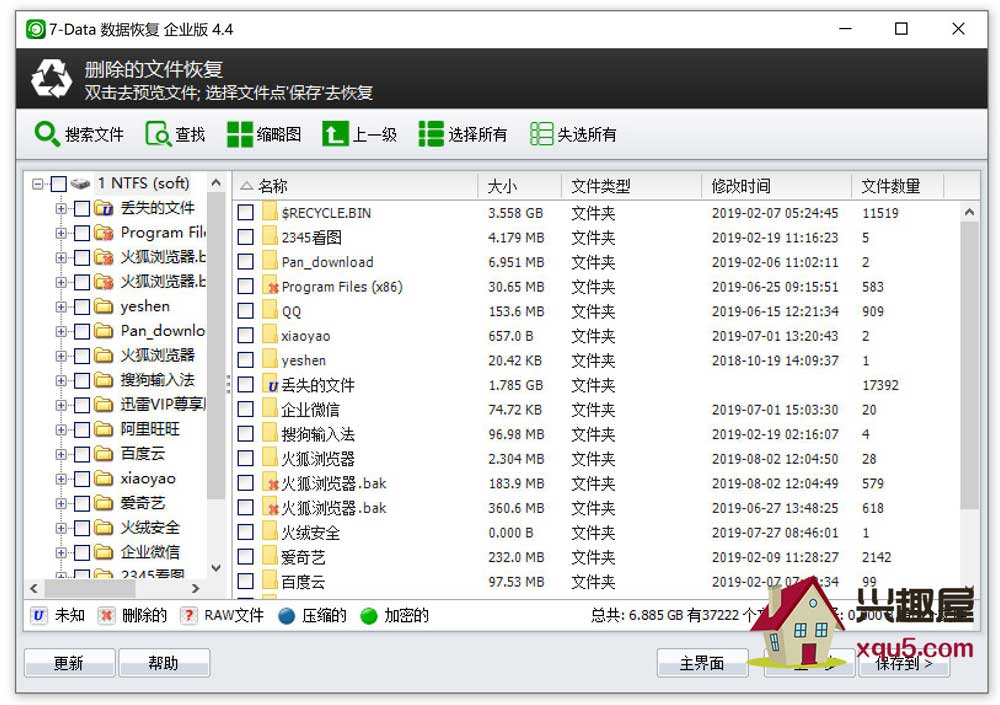The image size is (1000, 705).
Task: Click the Deleted (删除的) legend icon
Action: (106, 616)
